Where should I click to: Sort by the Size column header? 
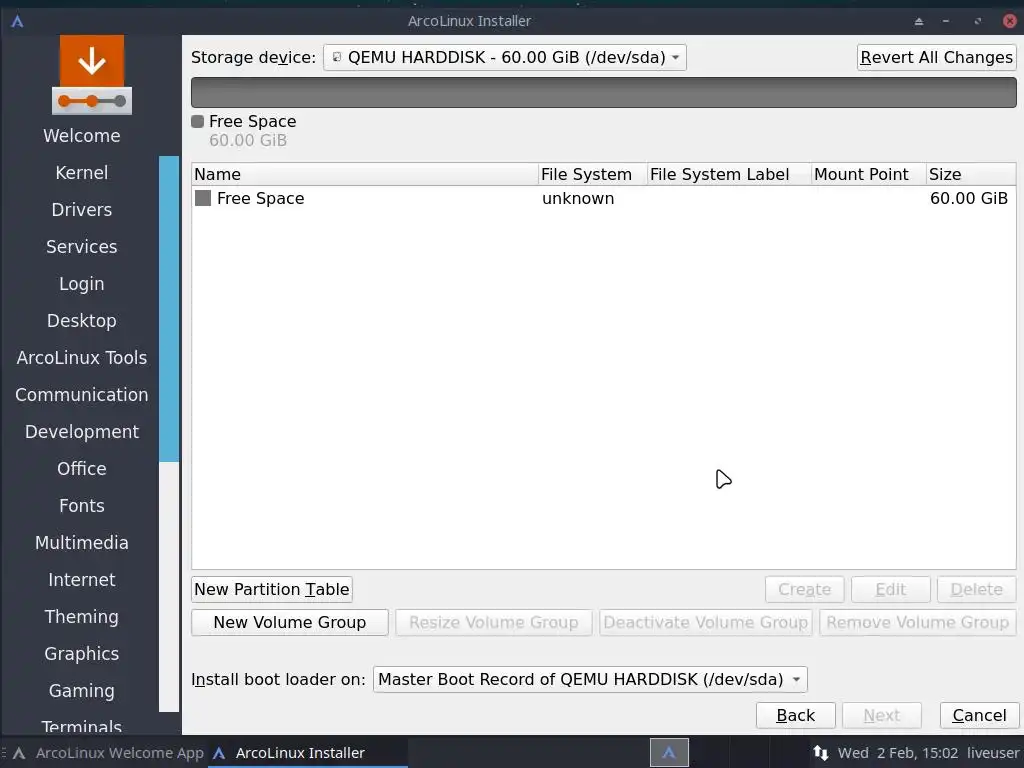tap(970, 174)
